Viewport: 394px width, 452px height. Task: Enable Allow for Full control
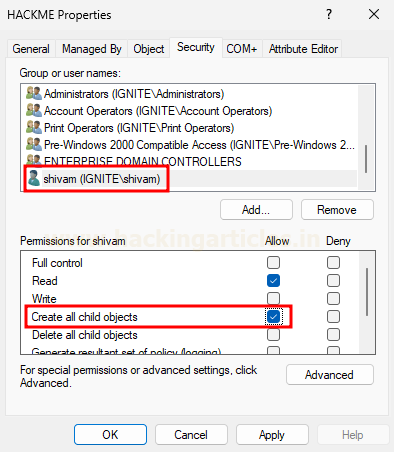coord(273,263)
